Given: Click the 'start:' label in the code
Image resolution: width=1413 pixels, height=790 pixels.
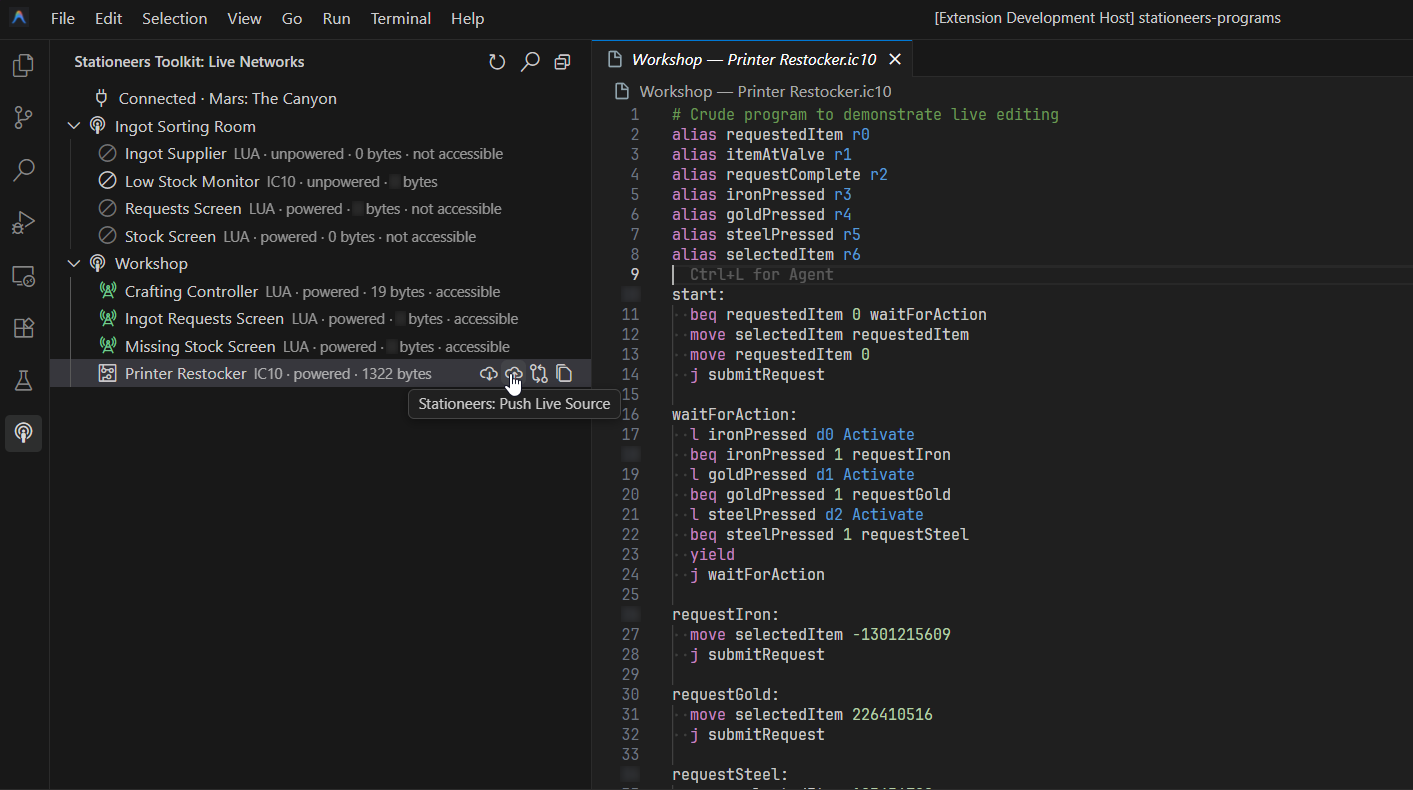Looking at the screenshot, I should tap(698, 294).
